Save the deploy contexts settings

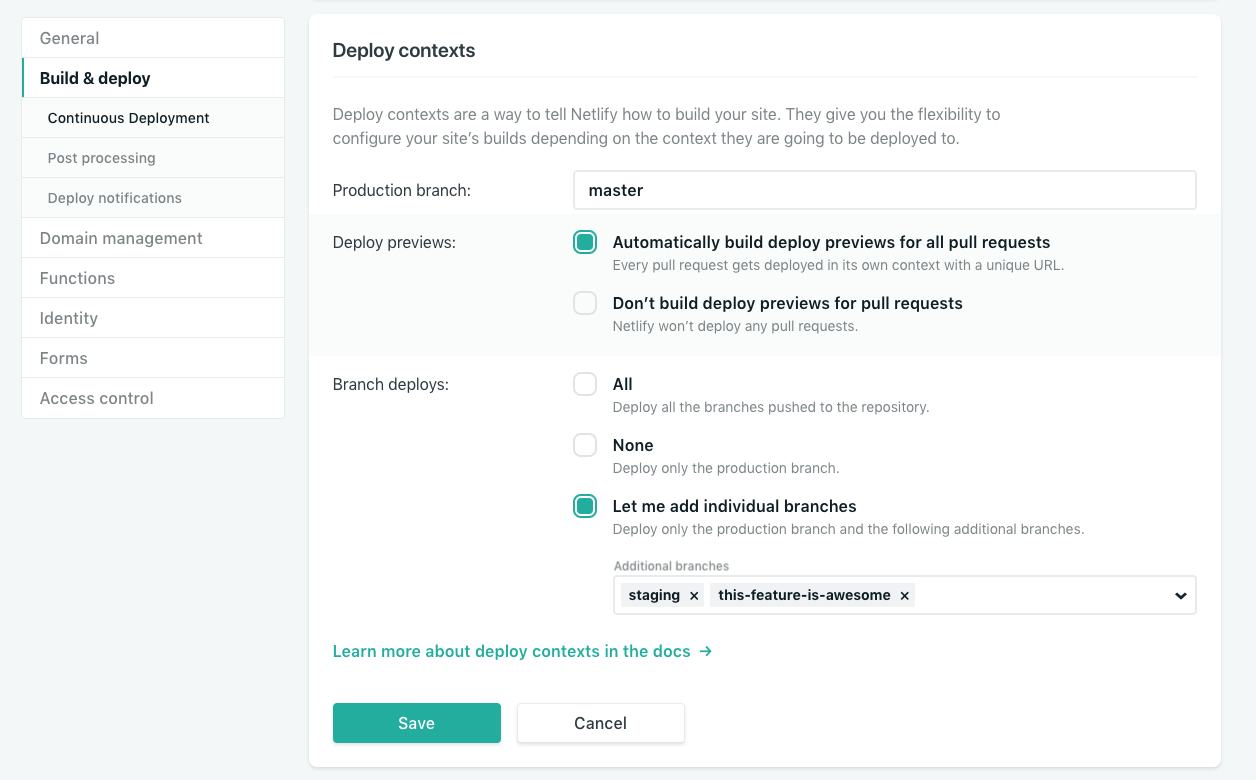[x=416, y=723]
